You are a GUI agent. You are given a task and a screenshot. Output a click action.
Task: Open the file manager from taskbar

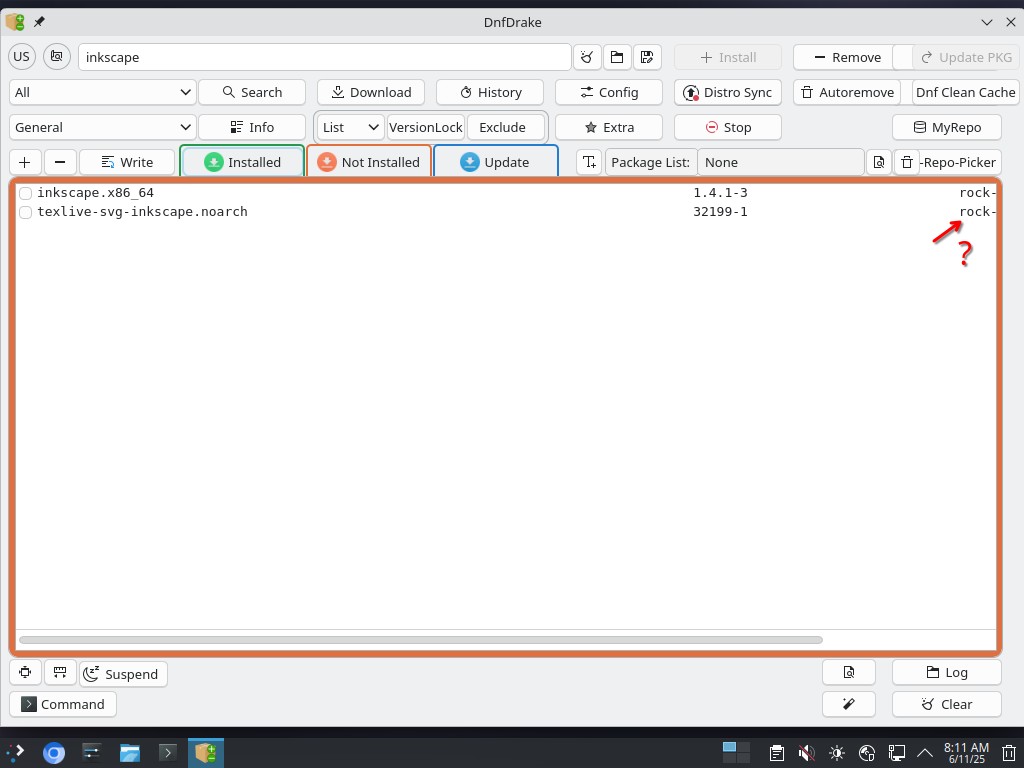click(129, 753)
